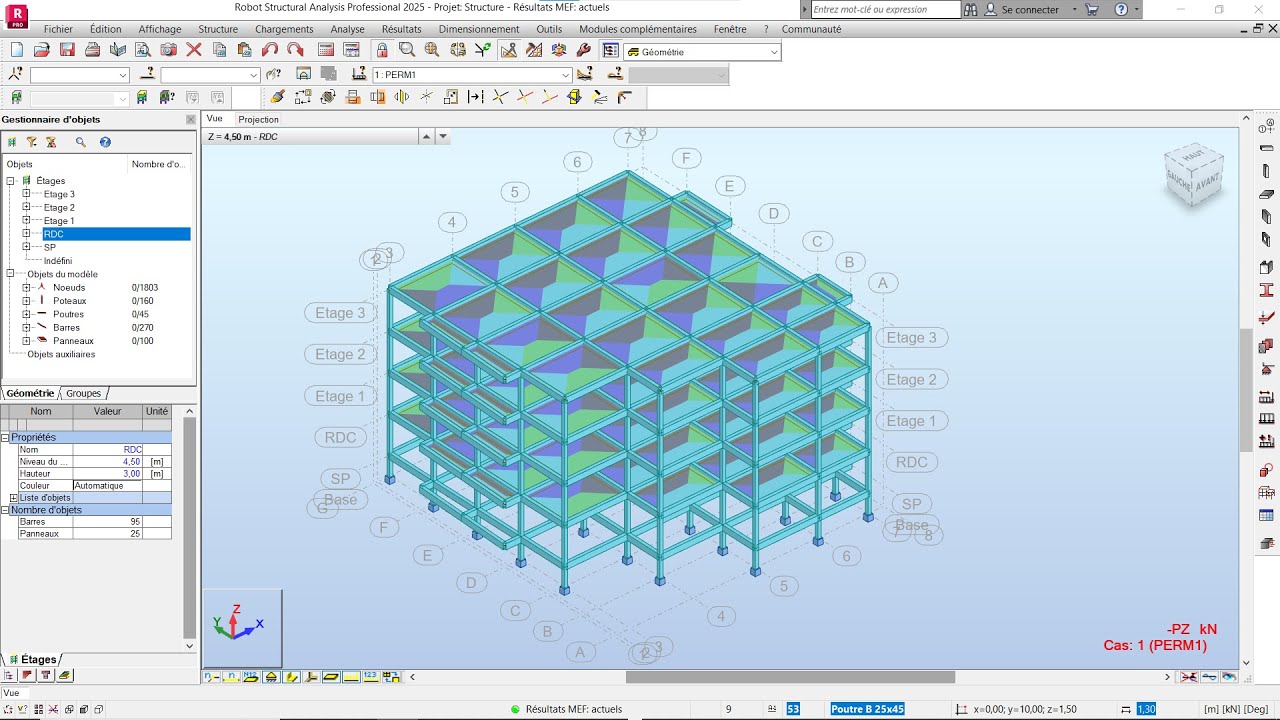Image resolution: width=1280 pixels, height=720 pixels.
Task: Open the Chargements menu
Action: coord(284,29)
